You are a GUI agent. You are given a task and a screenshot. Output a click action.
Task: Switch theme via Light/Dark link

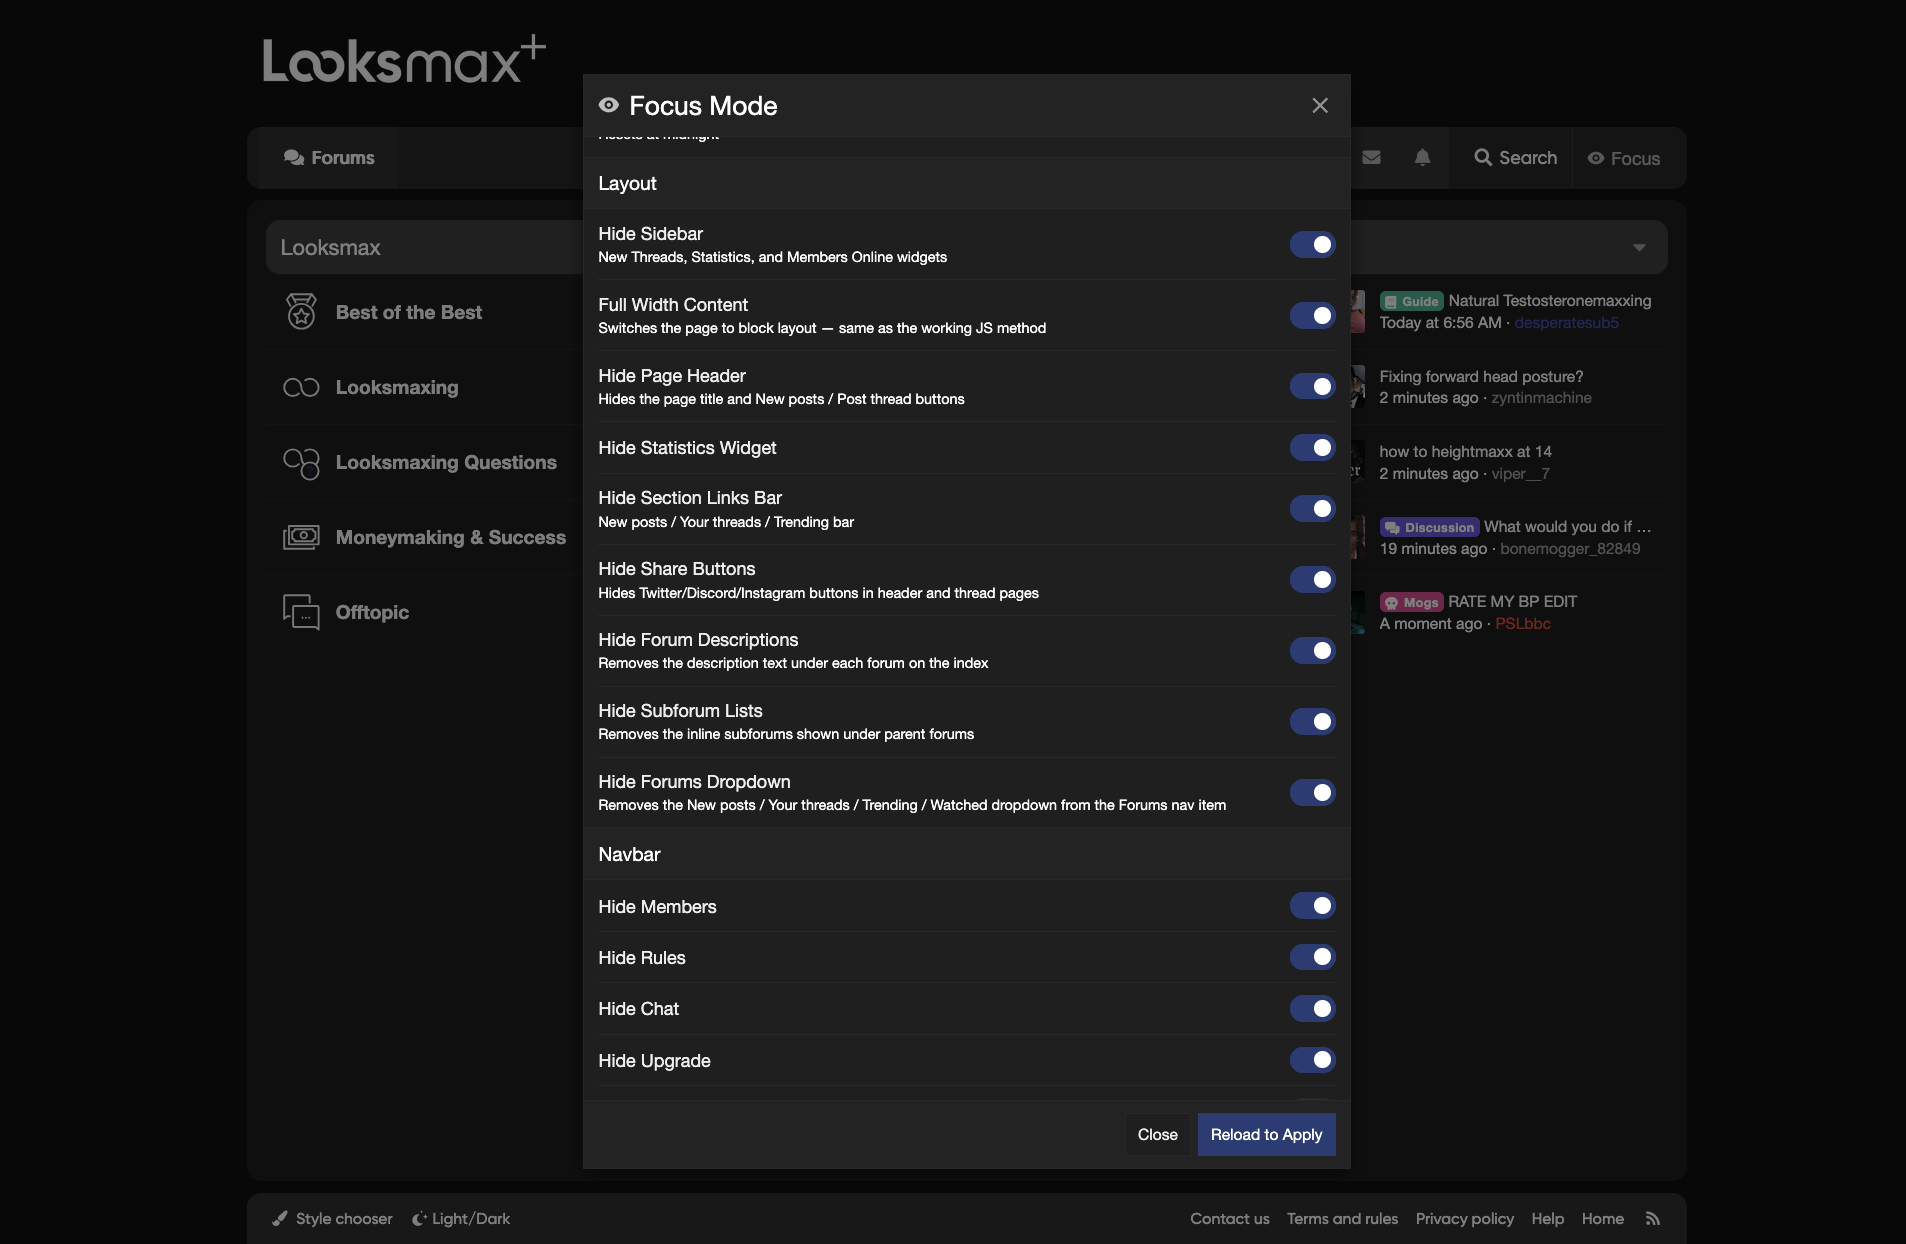[461, 1218]
